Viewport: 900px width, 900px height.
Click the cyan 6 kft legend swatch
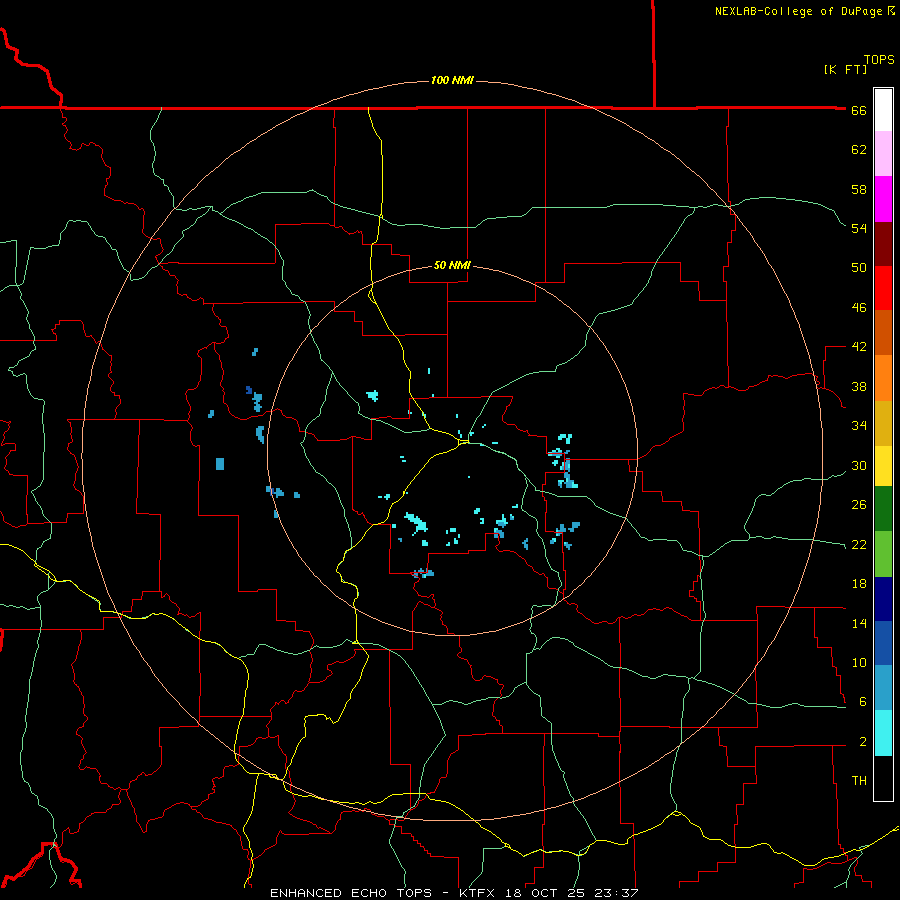point(883,733)
